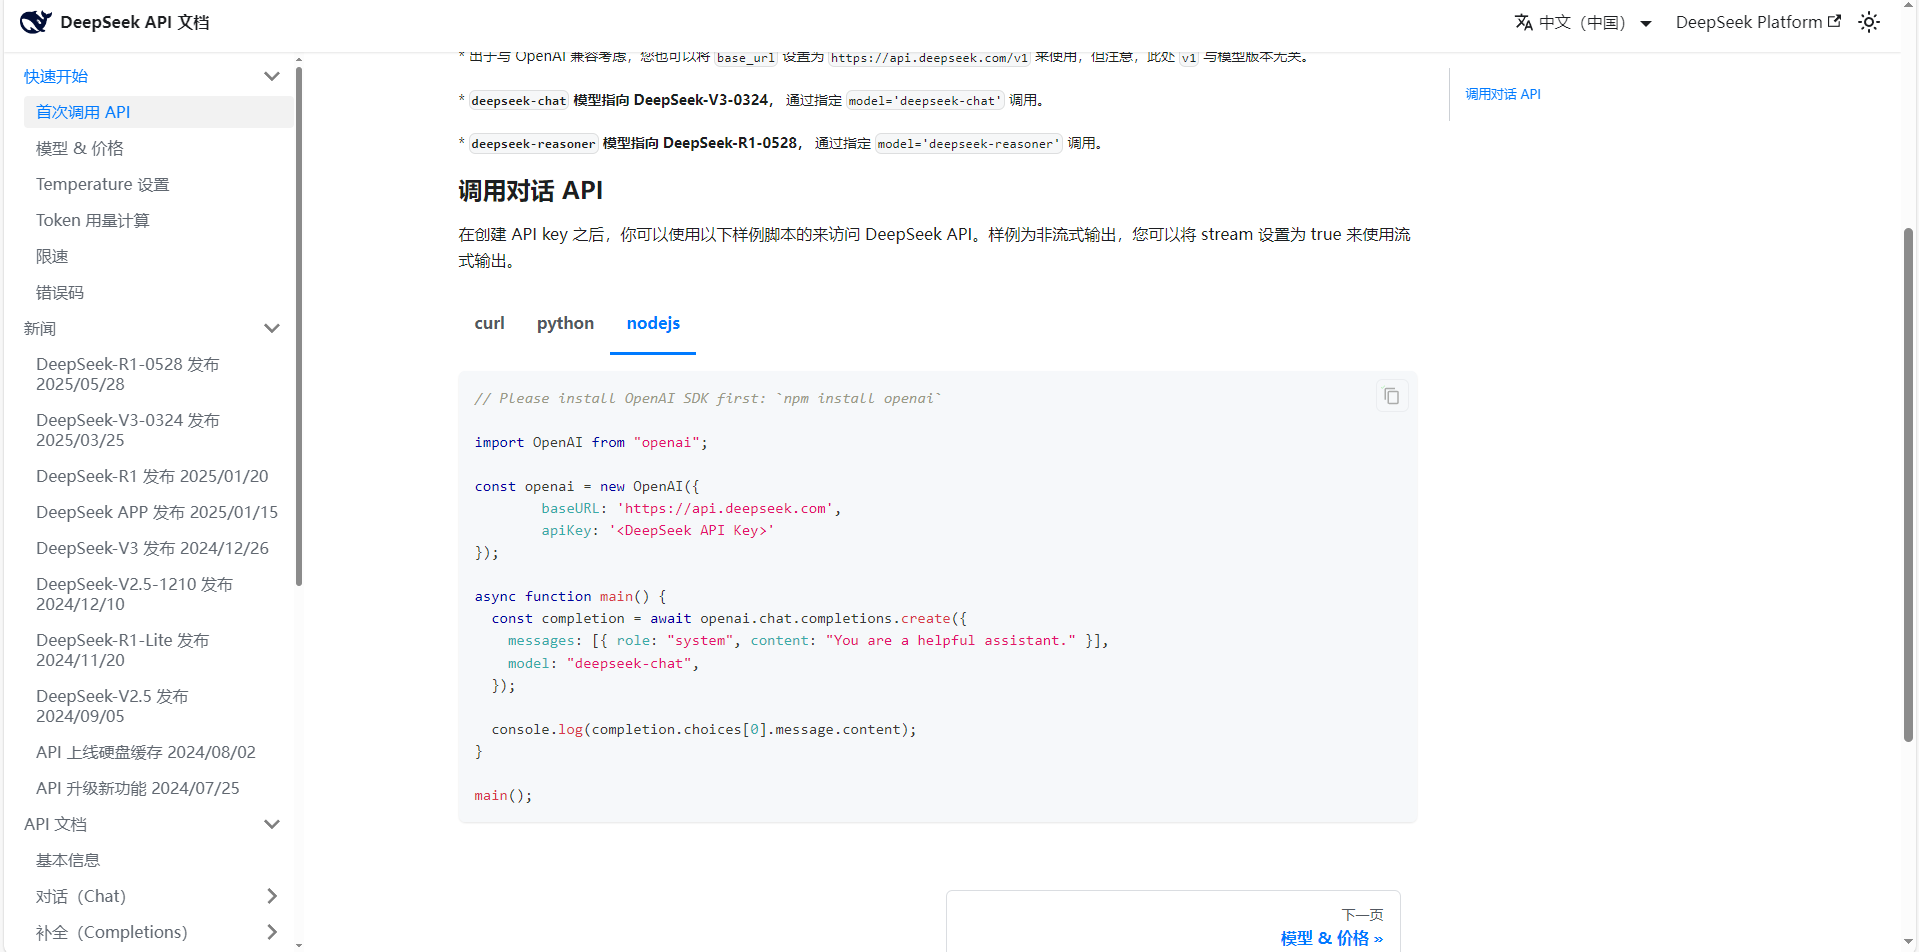Click the DeepSeek whale logo
The width and height of the screenshot is (1919, 952).
click(35, 22)
